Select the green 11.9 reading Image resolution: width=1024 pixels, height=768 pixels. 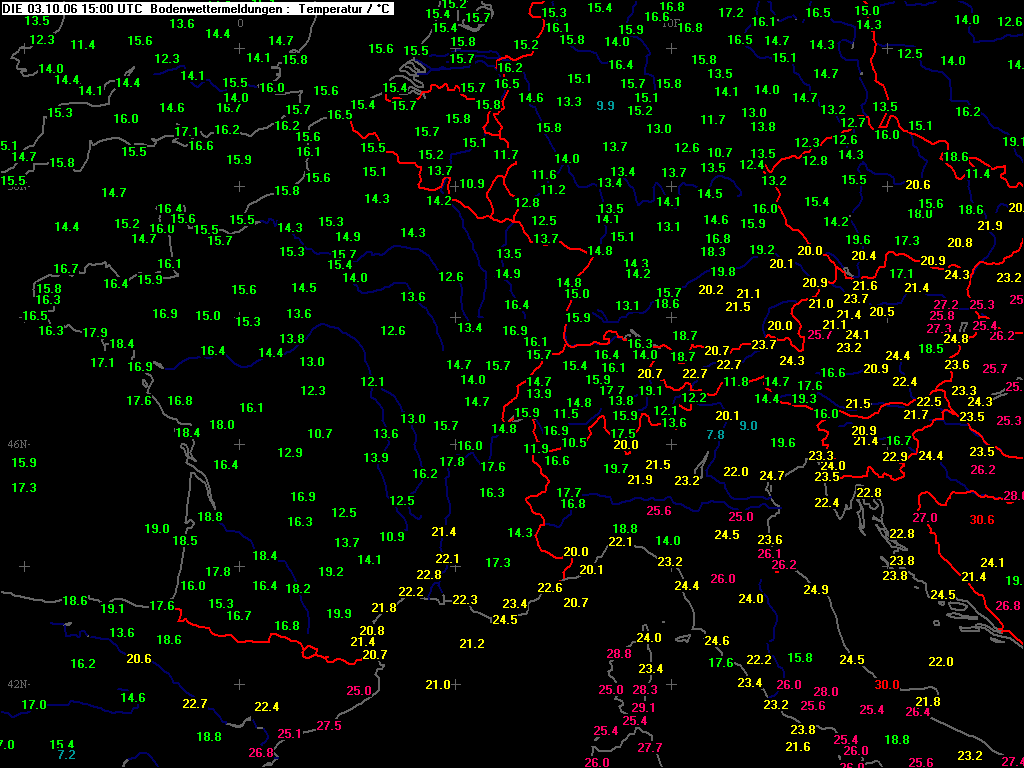coord(536,449)
